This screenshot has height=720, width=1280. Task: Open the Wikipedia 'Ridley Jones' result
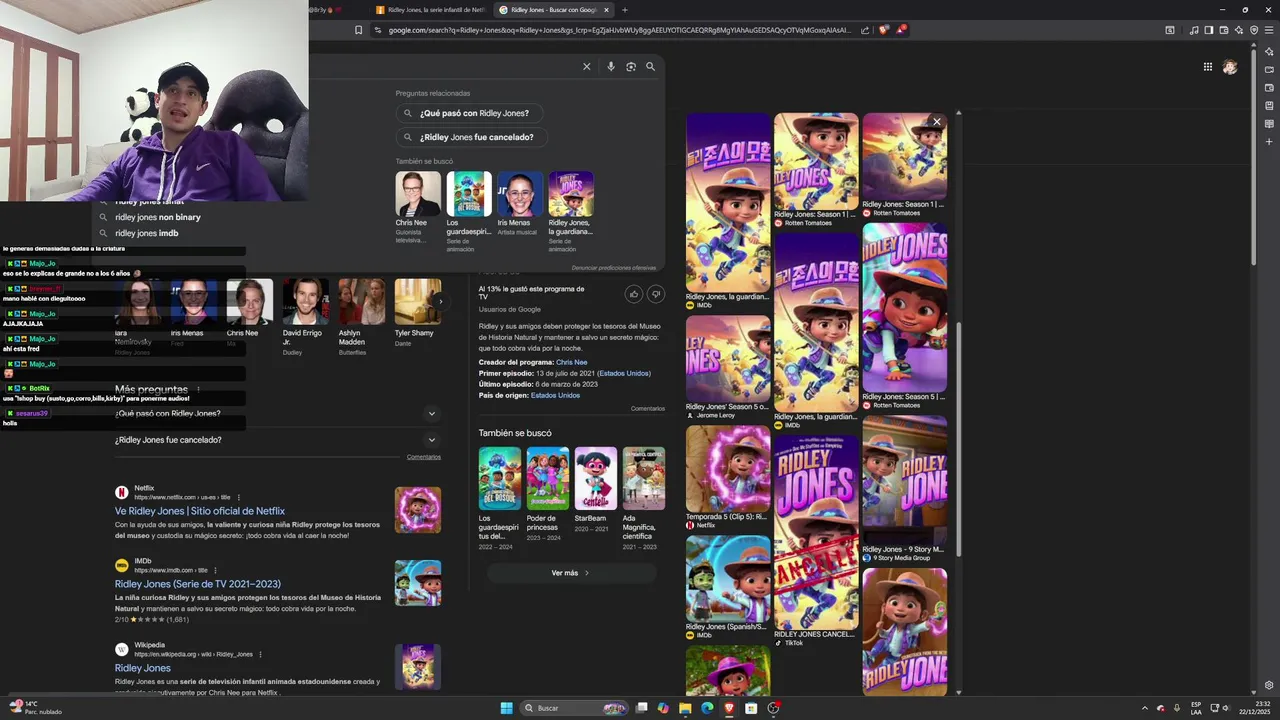143,668
